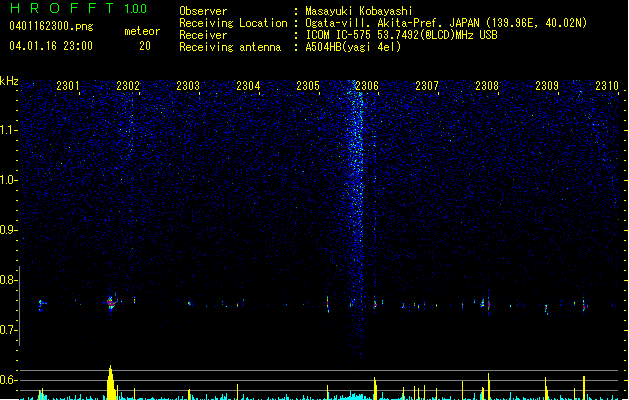Click the 'Receiving Location' label
The height and width of the screenshot is (400, 629).
tap(233, 23)
